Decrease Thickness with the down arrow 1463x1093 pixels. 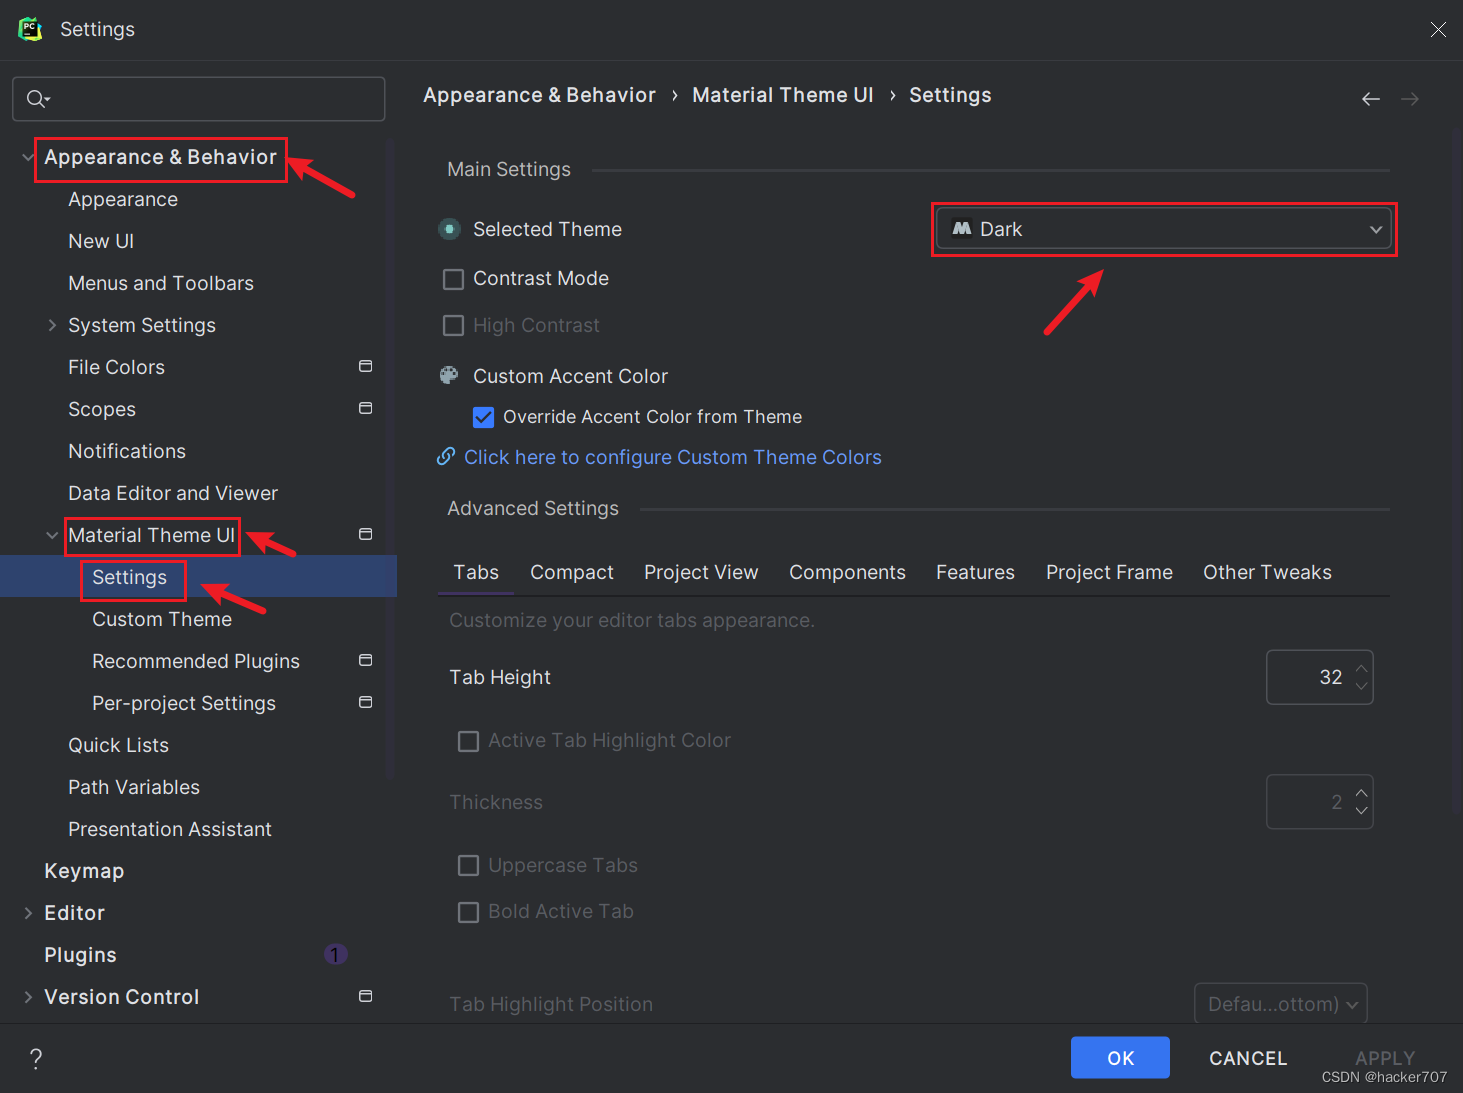(x=1361, y=811)
